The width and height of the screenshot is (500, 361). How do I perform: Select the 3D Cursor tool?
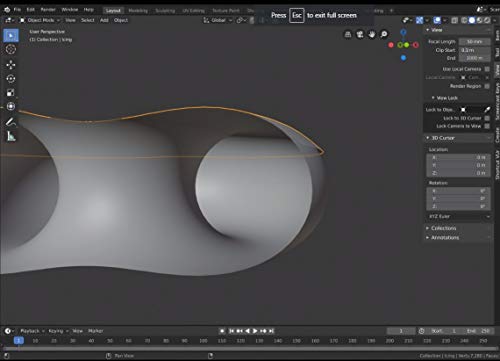tap(11, 49)
